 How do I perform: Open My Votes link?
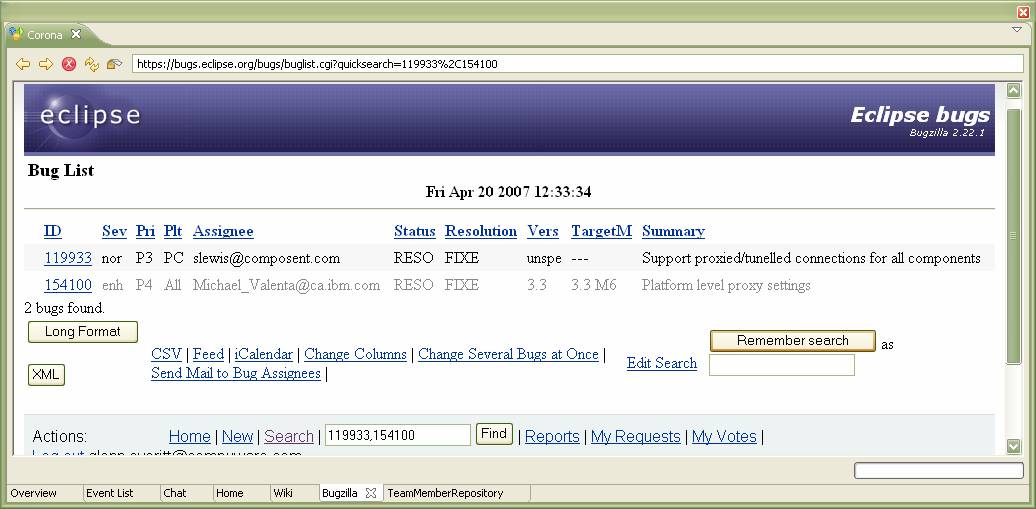[x=724, y=436]
